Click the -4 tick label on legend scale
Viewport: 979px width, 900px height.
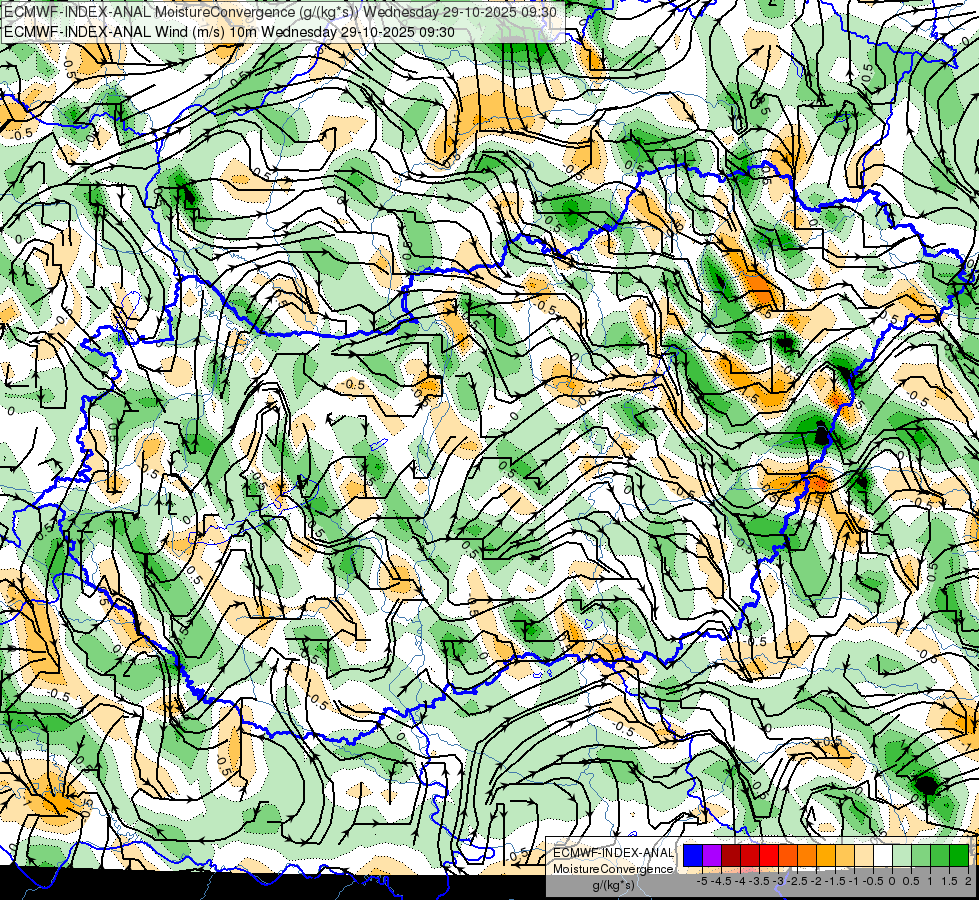740,881
